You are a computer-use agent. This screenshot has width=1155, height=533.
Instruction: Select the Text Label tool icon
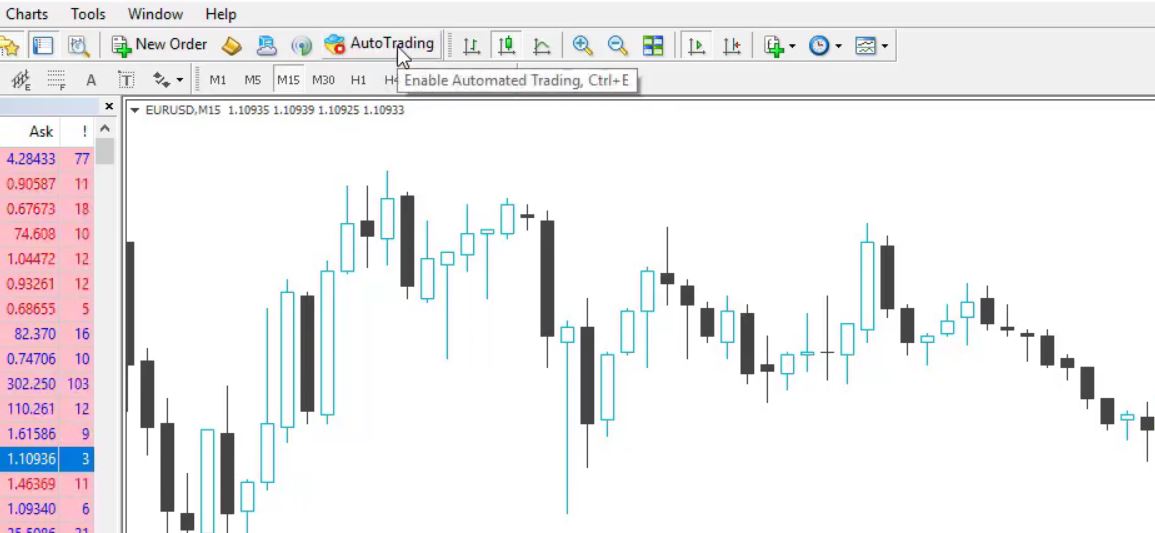[x=127, y=80]
